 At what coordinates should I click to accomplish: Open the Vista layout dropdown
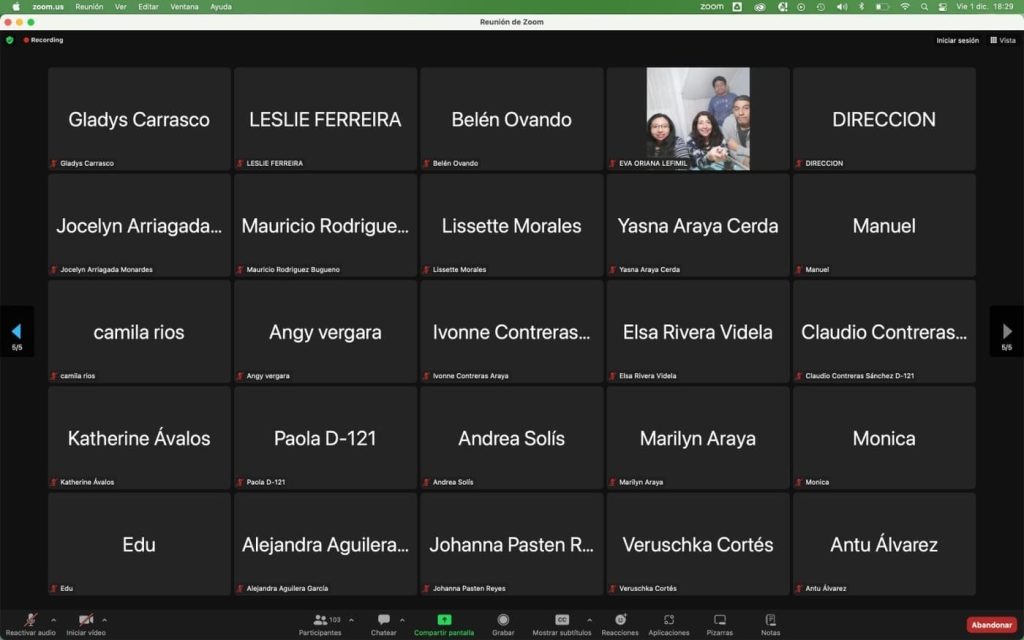1002,40
